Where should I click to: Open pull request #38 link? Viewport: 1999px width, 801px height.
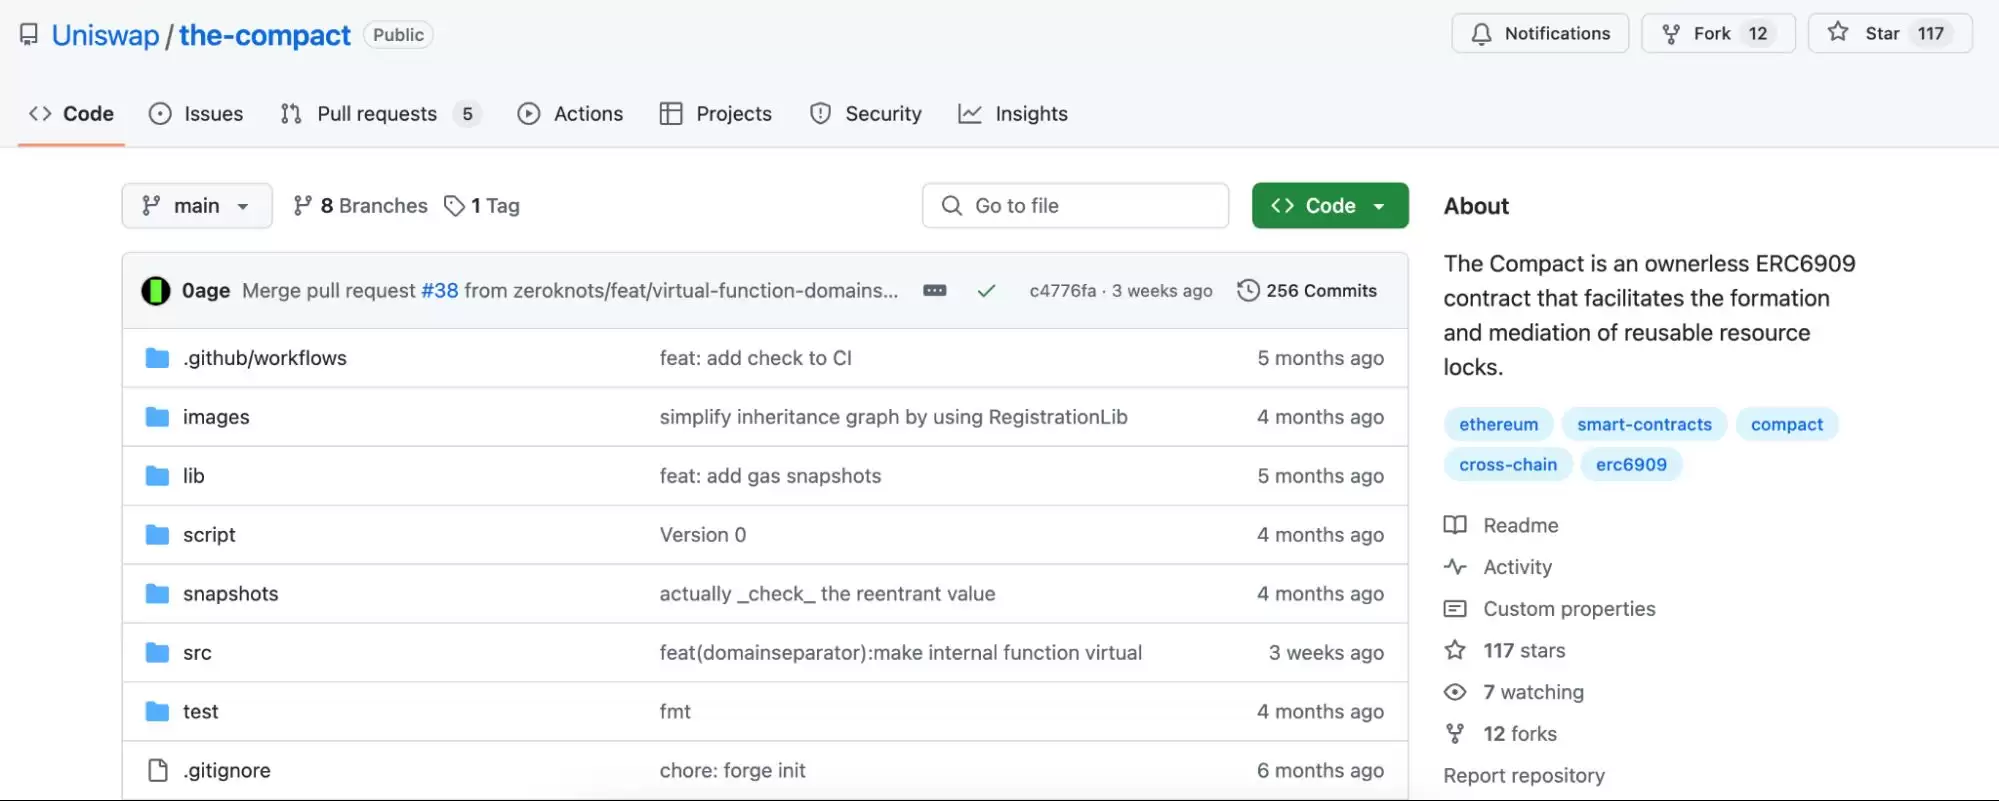click(x=439, y=291)
